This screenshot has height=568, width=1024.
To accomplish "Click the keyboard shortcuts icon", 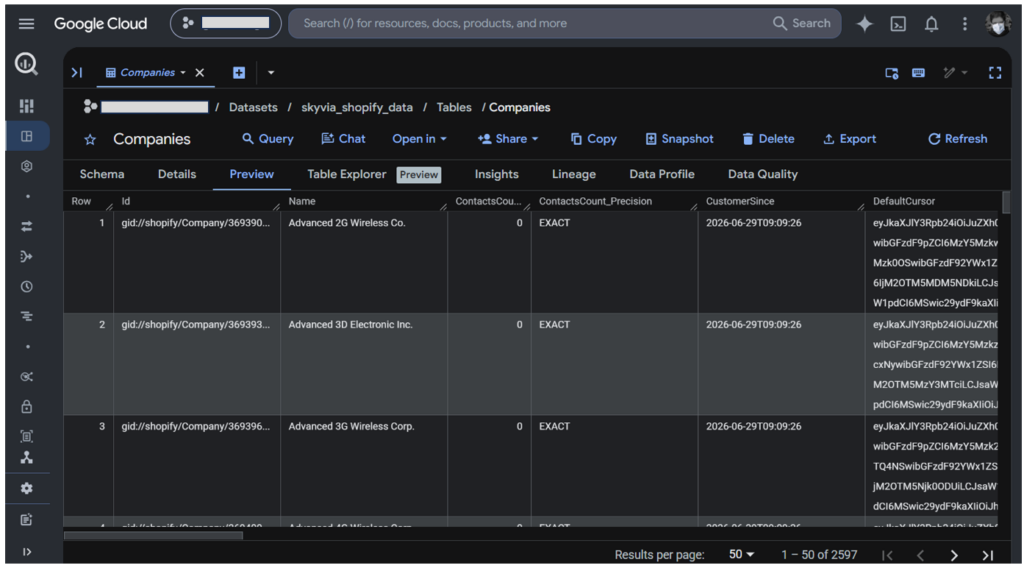I will pos(918,72).
